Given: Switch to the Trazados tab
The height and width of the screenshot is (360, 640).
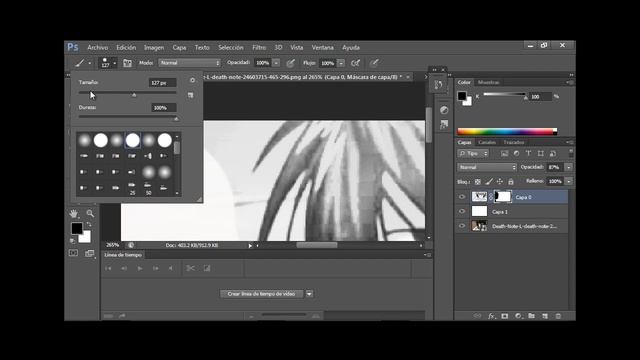Looking at the screenshot, I should [x=514, y=142].
